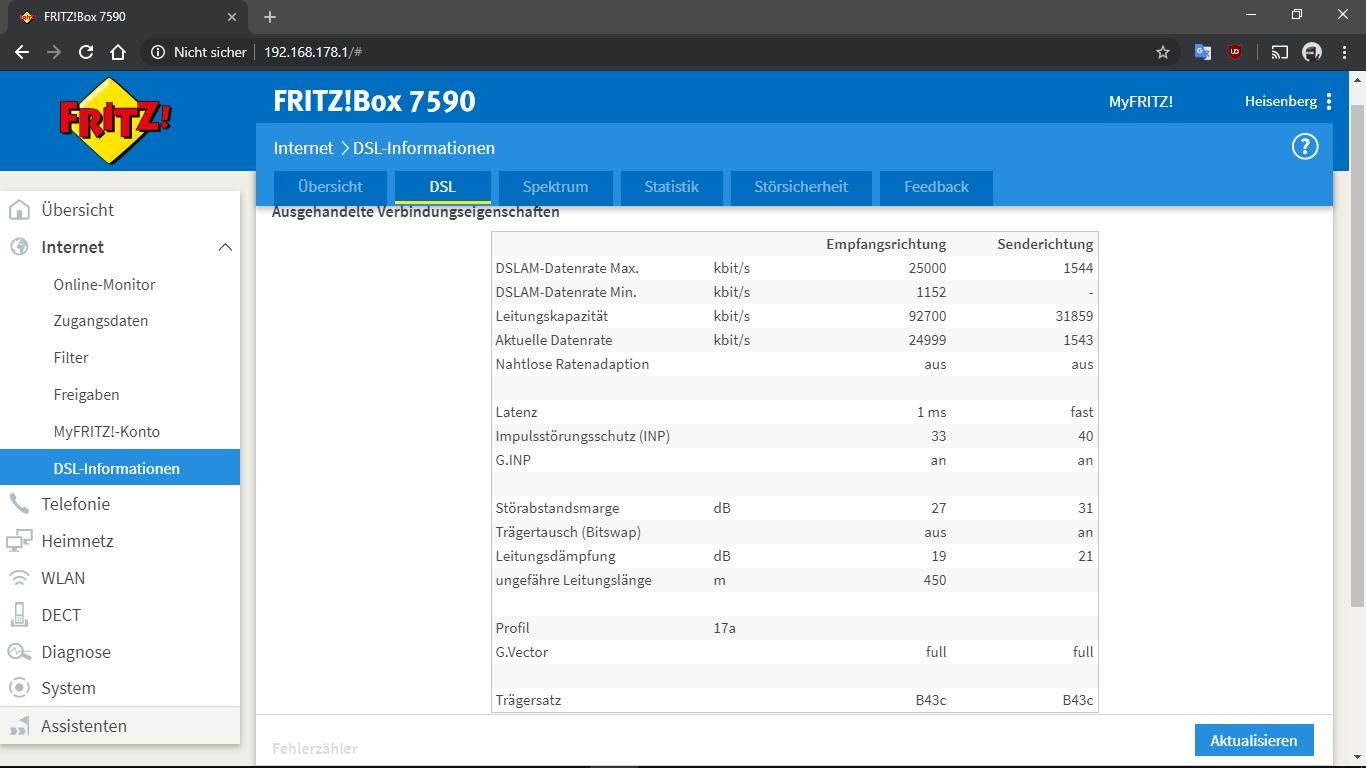The image size is (1366, 768).
Task: Open the DECT handset icon section
Action: (19, 615)
